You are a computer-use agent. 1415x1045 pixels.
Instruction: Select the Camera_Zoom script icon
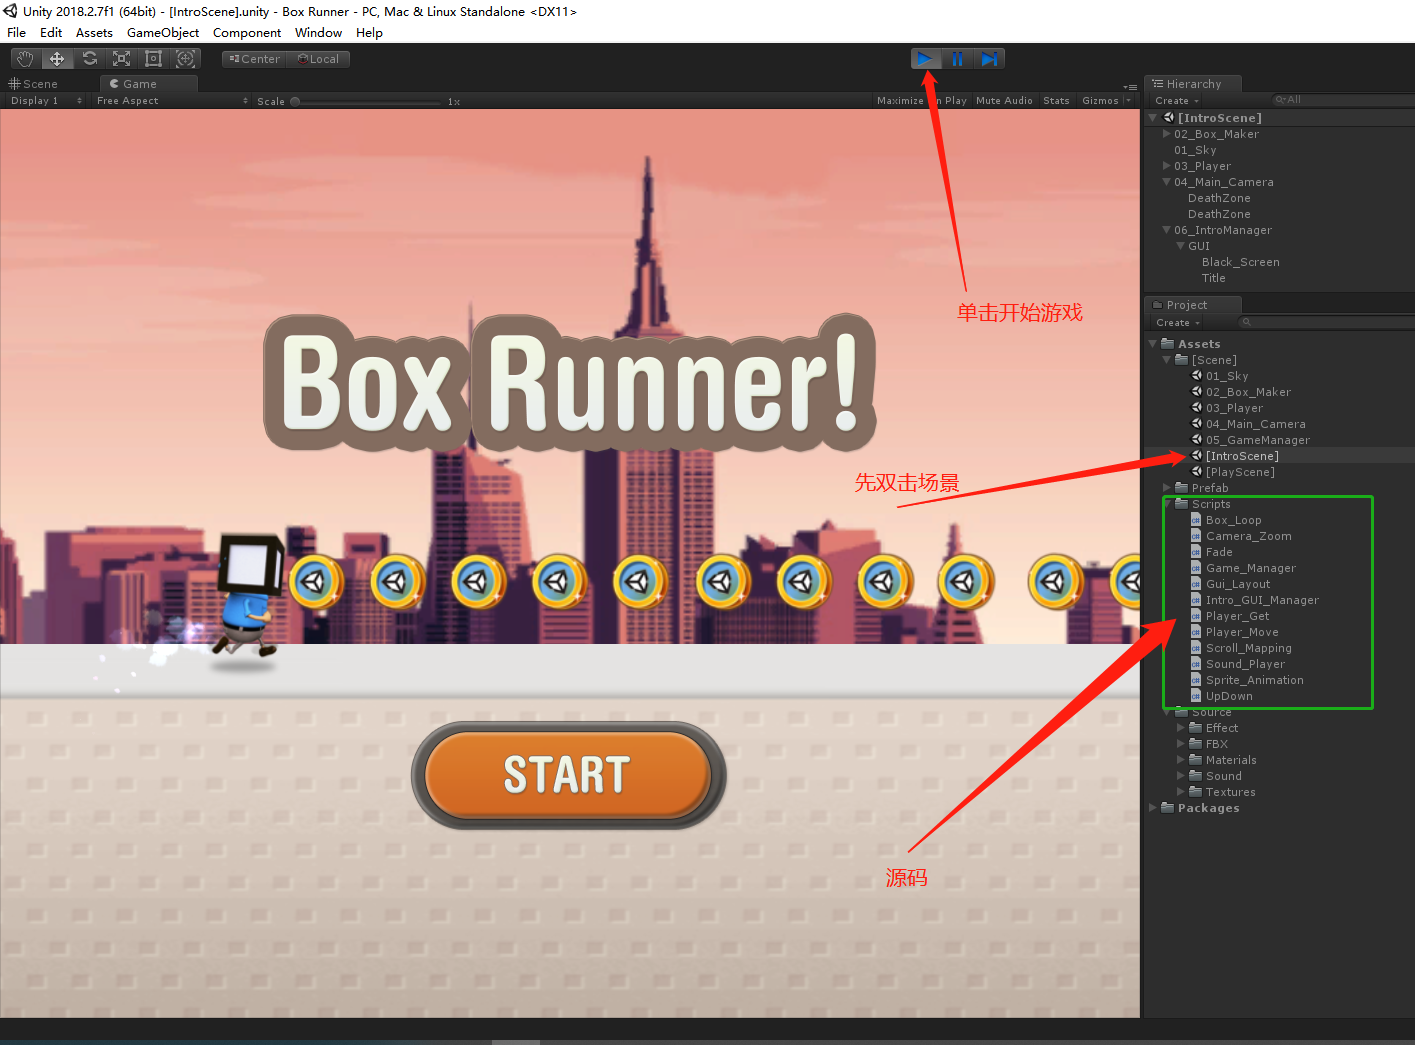[1196, 536]
